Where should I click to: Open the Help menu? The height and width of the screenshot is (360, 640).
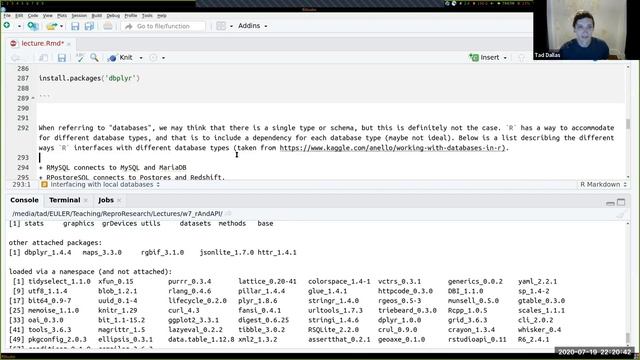(162, 16)
